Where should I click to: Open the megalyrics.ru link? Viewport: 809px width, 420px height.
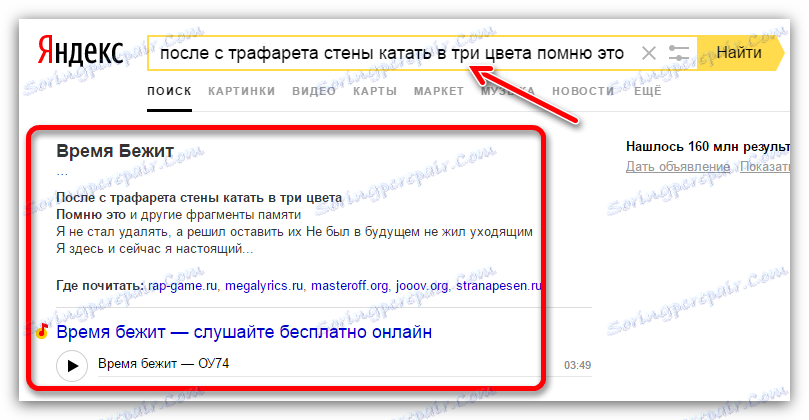pos(264,285)
